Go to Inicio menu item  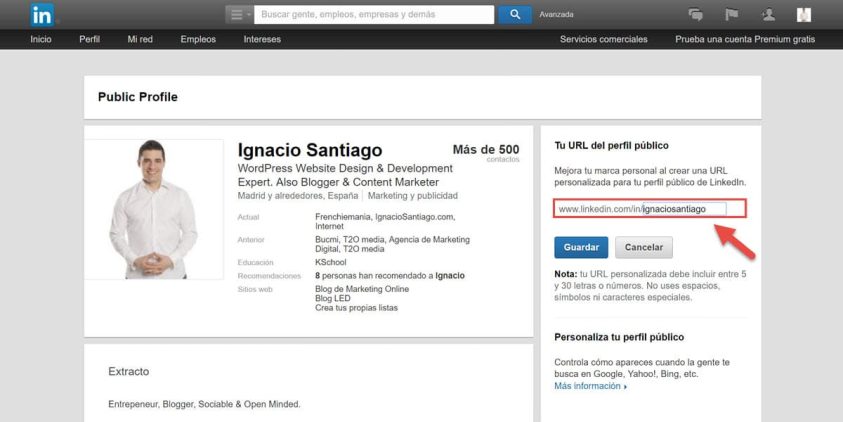point(41,39)
